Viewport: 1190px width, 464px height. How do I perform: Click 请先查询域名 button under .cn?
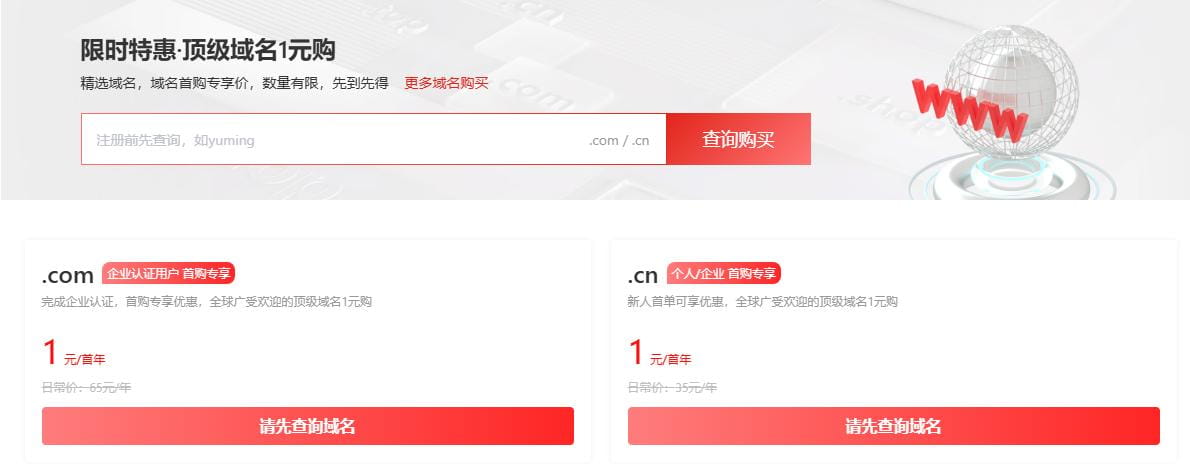(x=893, y=426)
